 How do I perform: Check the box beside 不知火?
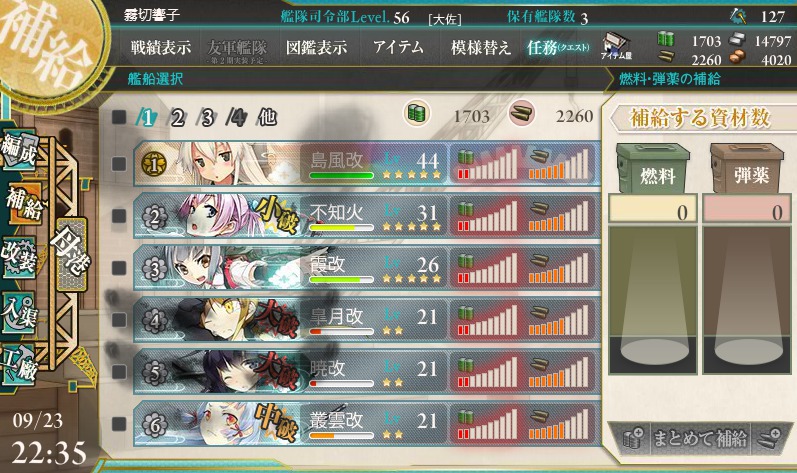point(119,215)
